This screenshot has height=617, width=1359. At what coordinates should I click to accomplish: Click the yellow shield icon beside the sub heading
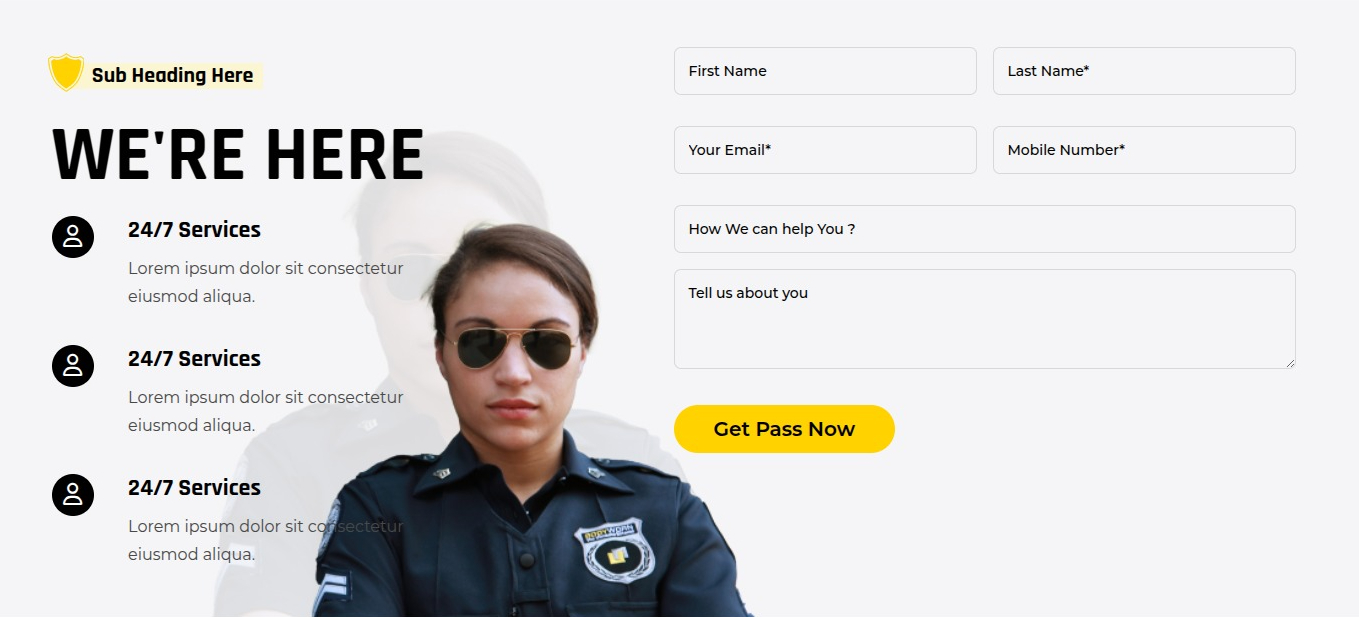(66, 73)
